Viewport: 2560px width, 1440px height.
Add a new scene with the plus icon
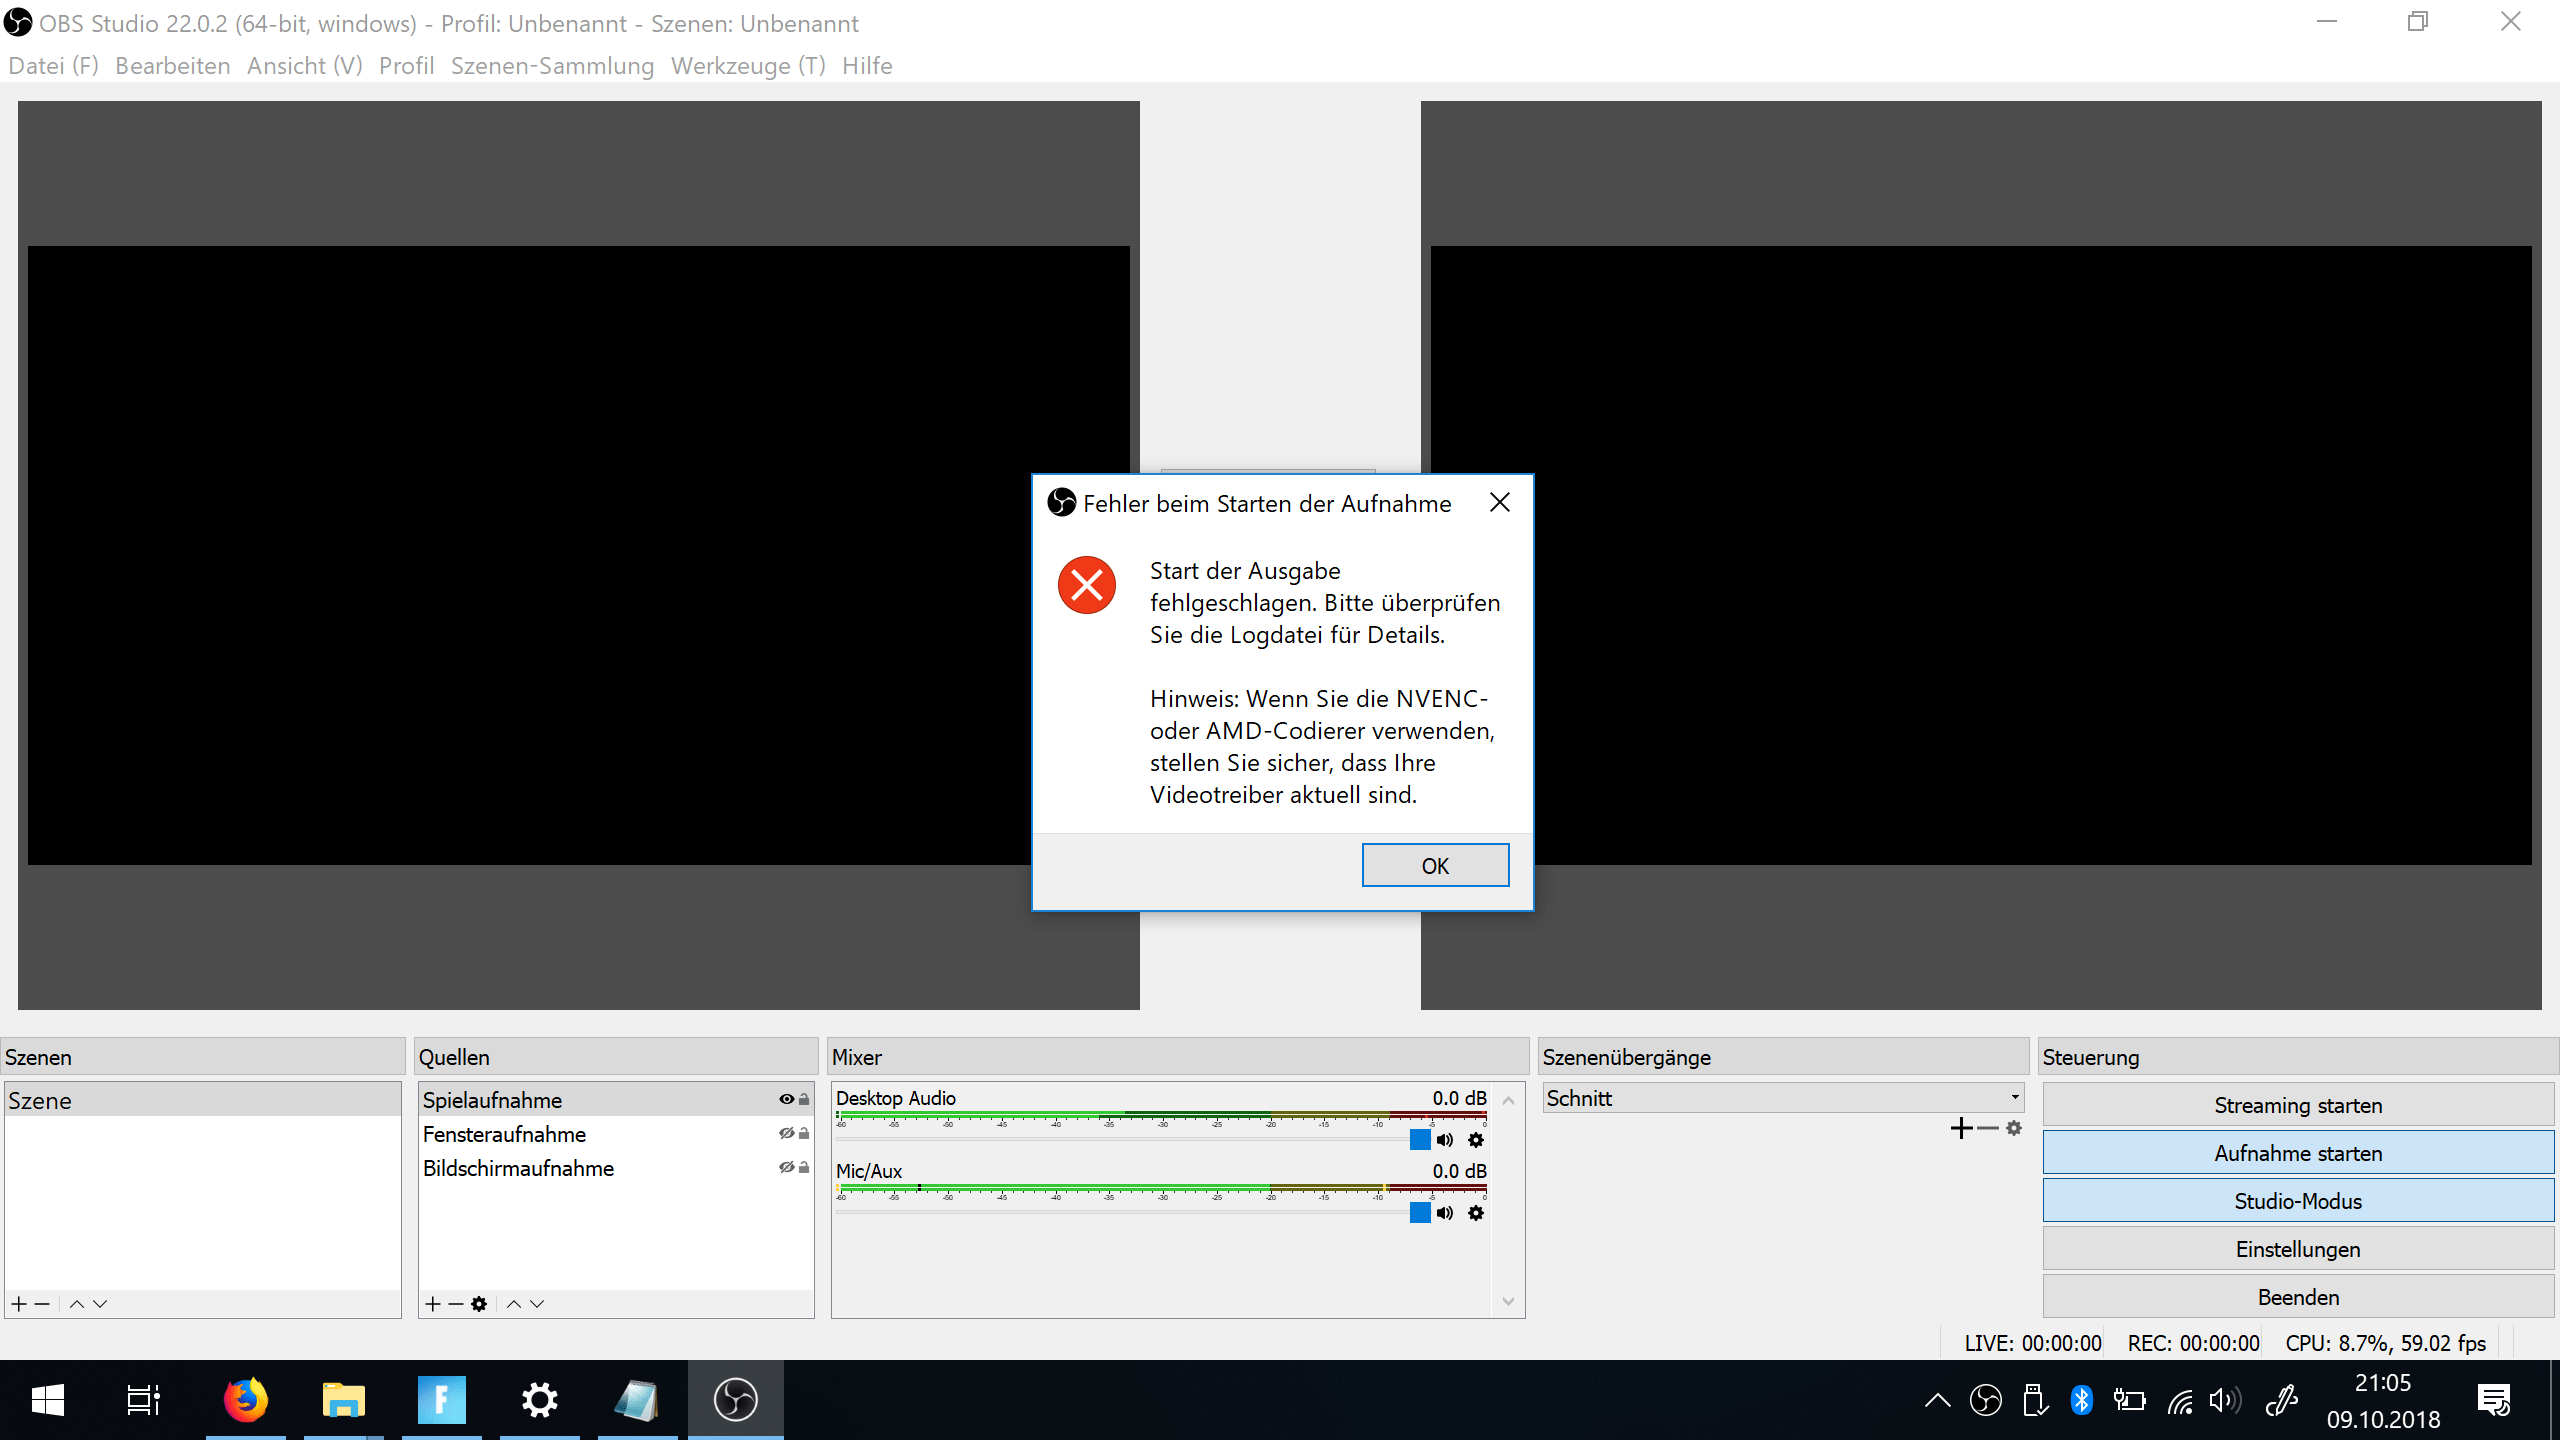[x=18, y=1303]
